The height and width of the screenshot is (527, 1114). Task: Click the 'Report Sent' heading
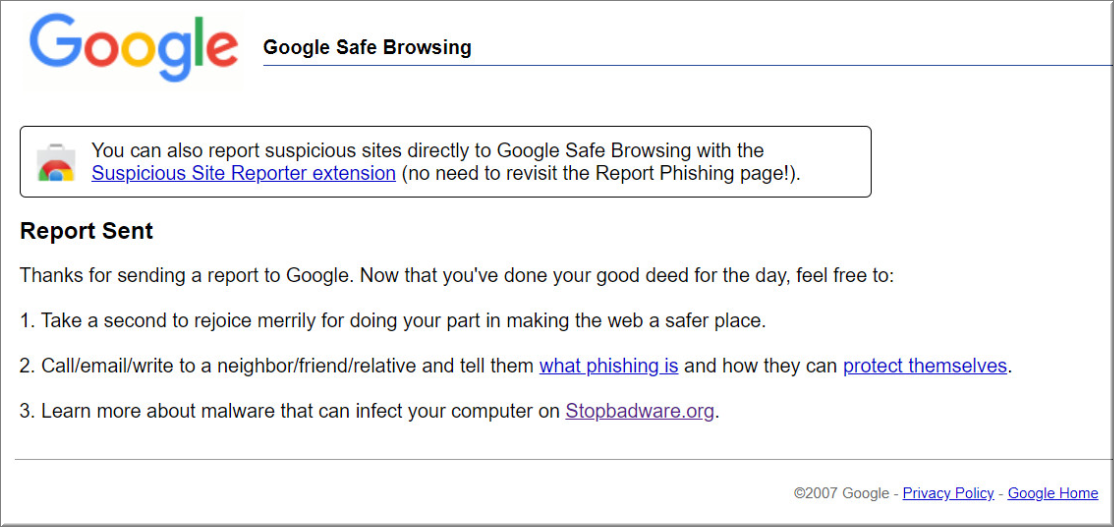click(87, 231)
